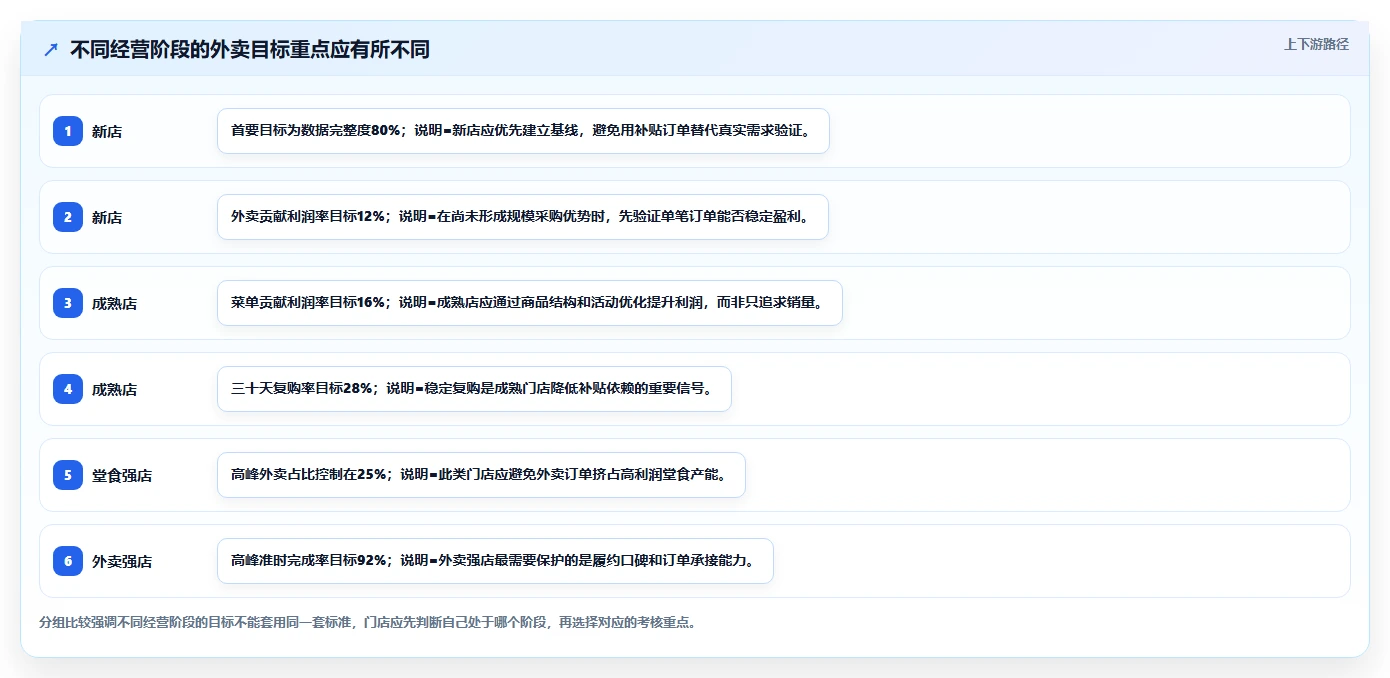Image resolution: width=1390 pixels, height=678 pixels.
Task: Select the number 4 badge
Action: (68, 389)
